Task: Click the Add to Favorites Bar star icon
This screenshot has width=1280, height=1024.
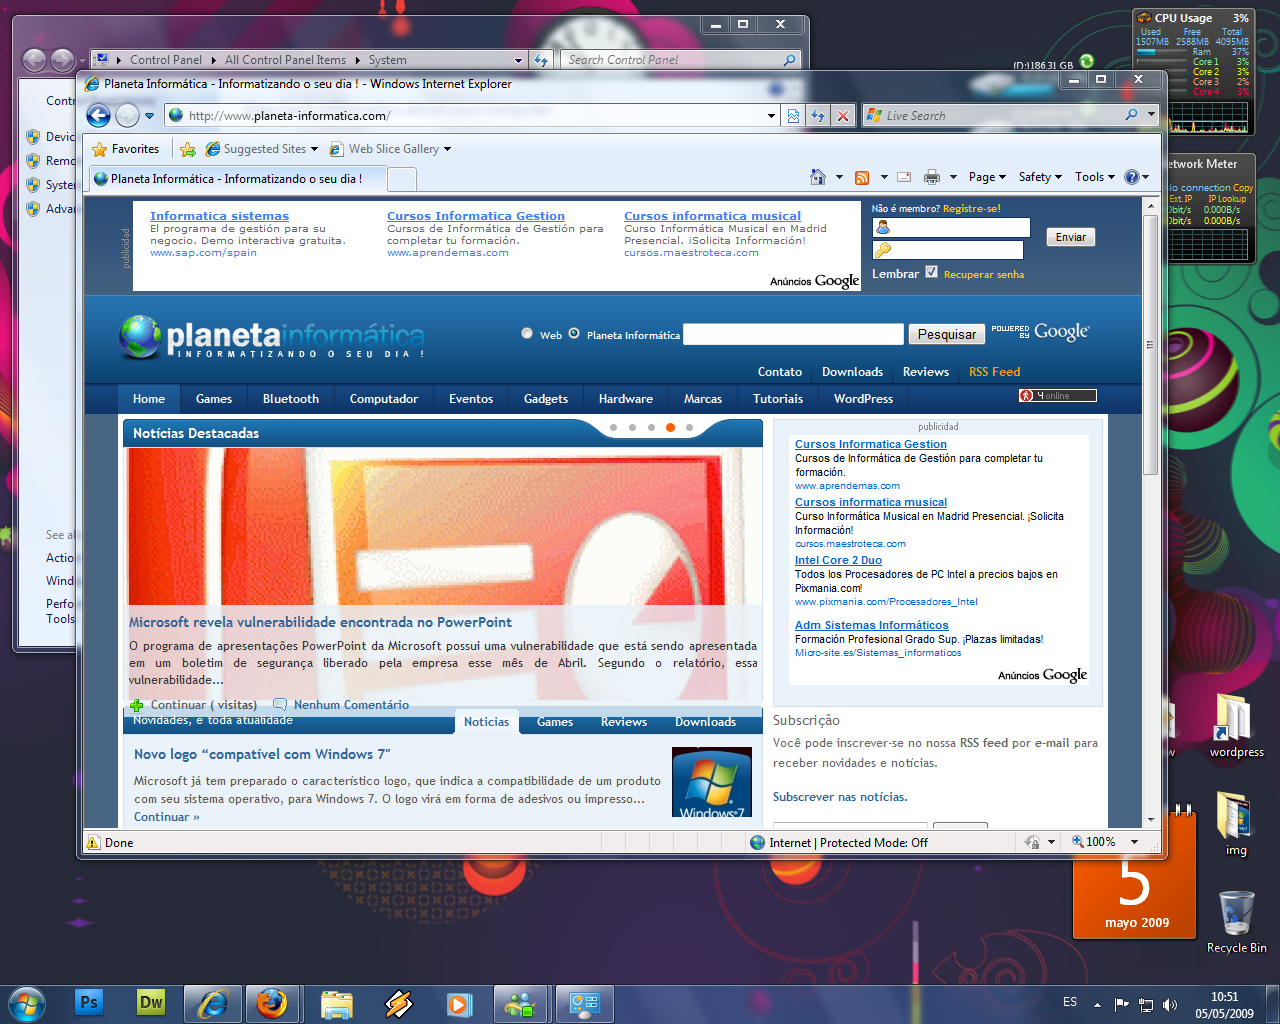Action: [187, 149]
